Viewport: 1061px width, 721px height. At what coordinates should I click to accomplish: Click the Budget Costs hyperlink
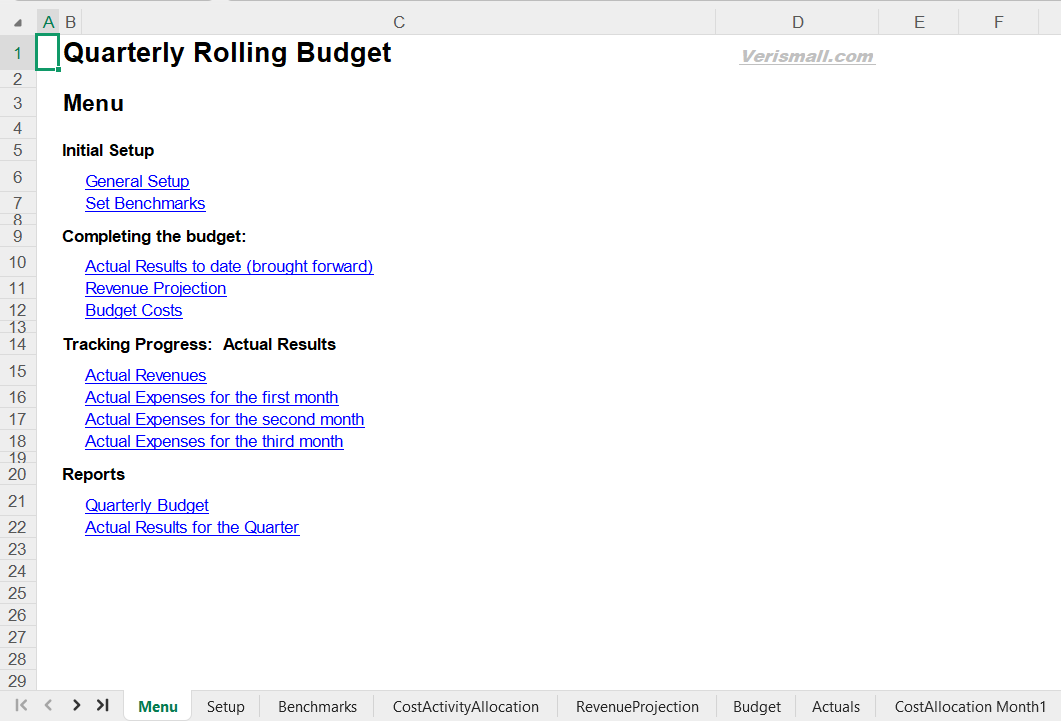(x=134, y=310)
